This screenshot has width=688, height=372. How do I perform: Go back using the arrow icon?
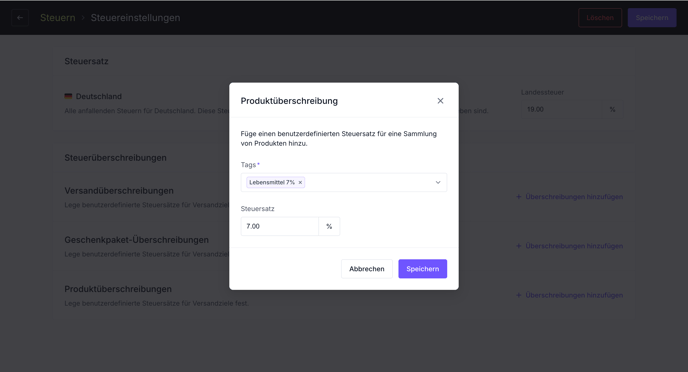[x=20, y=18]
